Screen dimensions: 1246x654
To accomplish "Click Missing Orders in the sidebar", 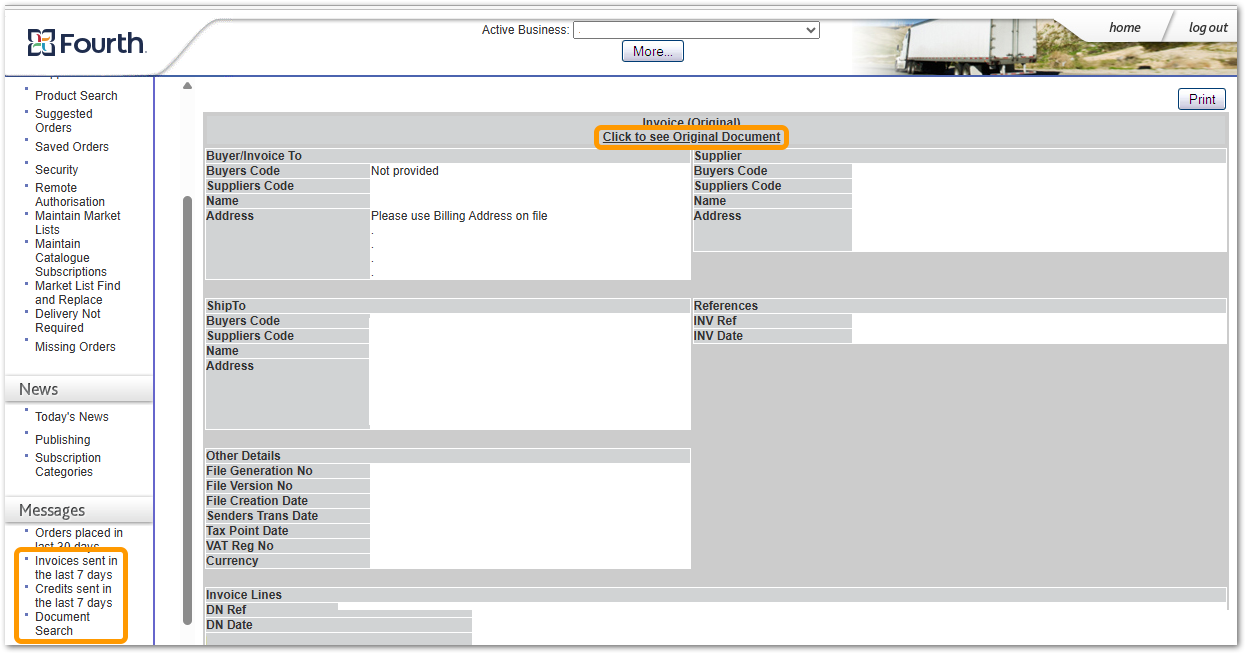I will click(75, 347).
